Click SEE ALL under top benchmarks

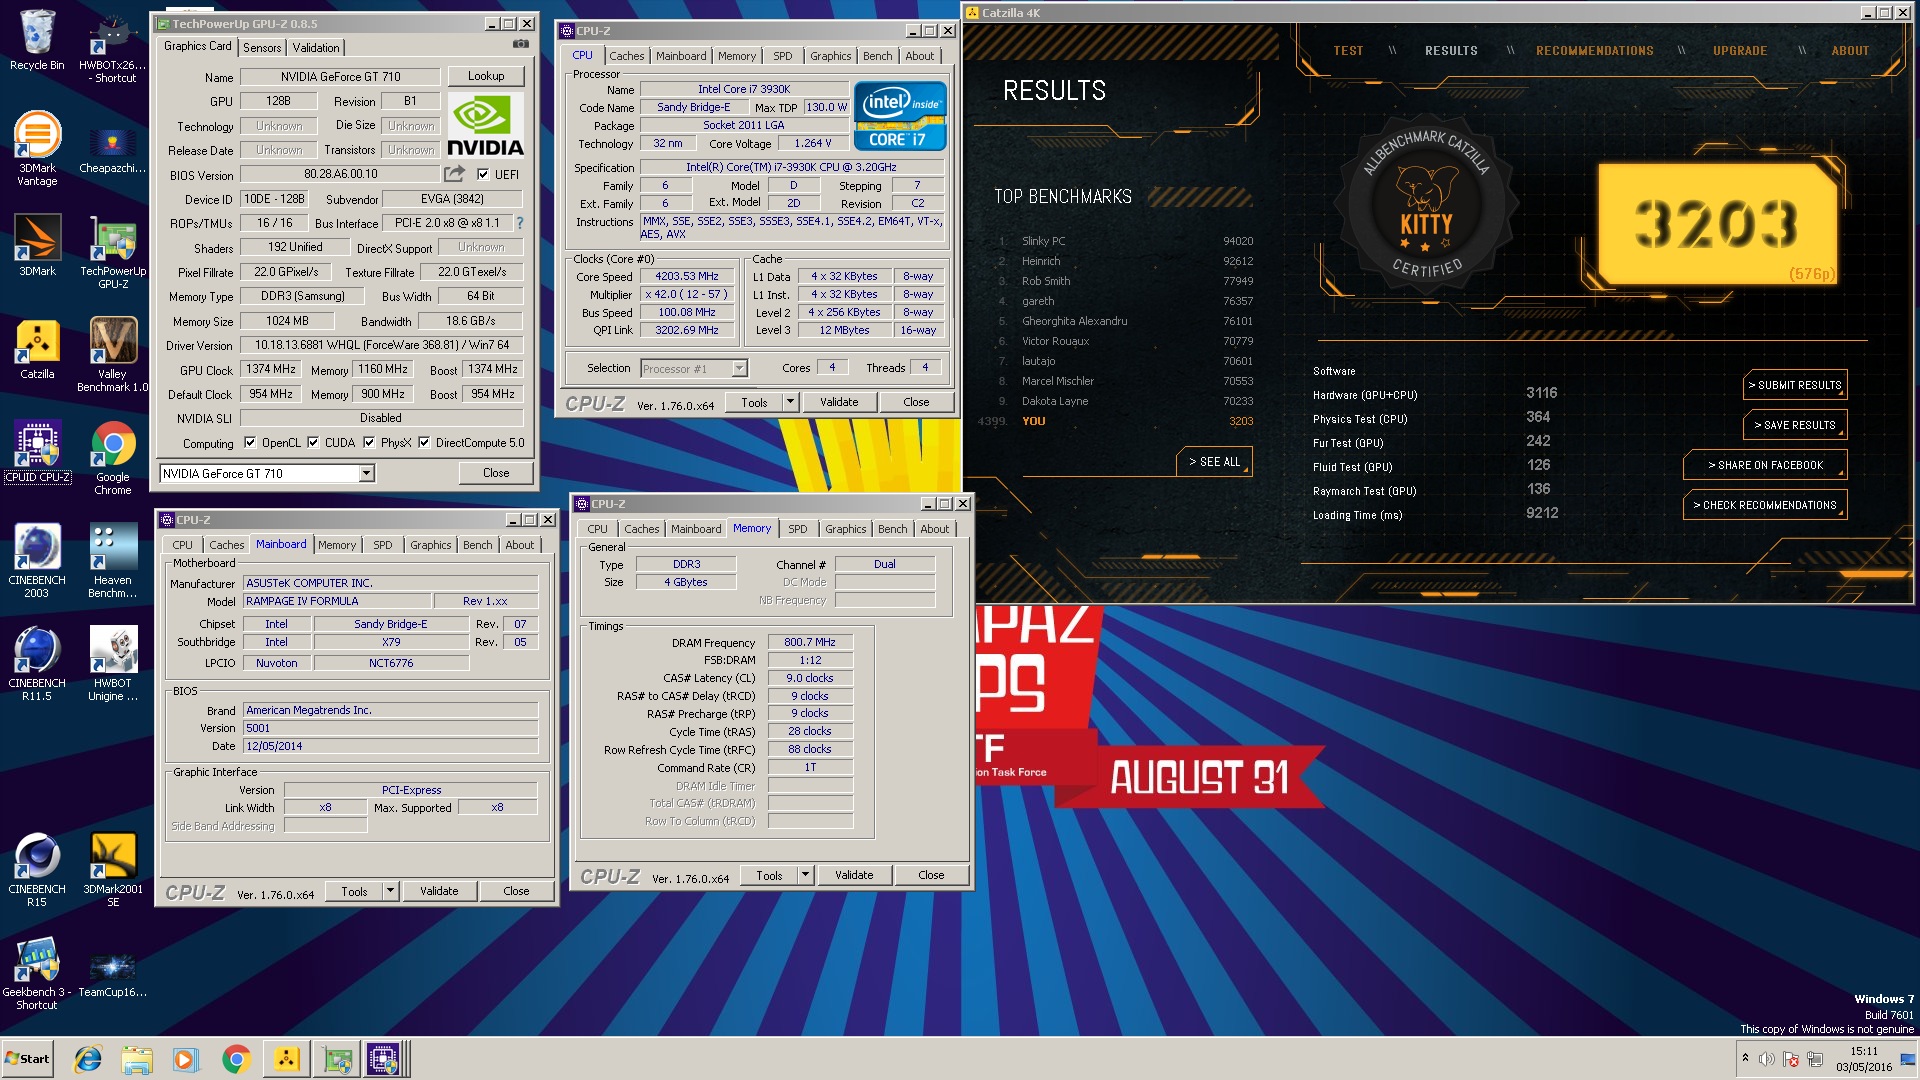click(1214, 462)
